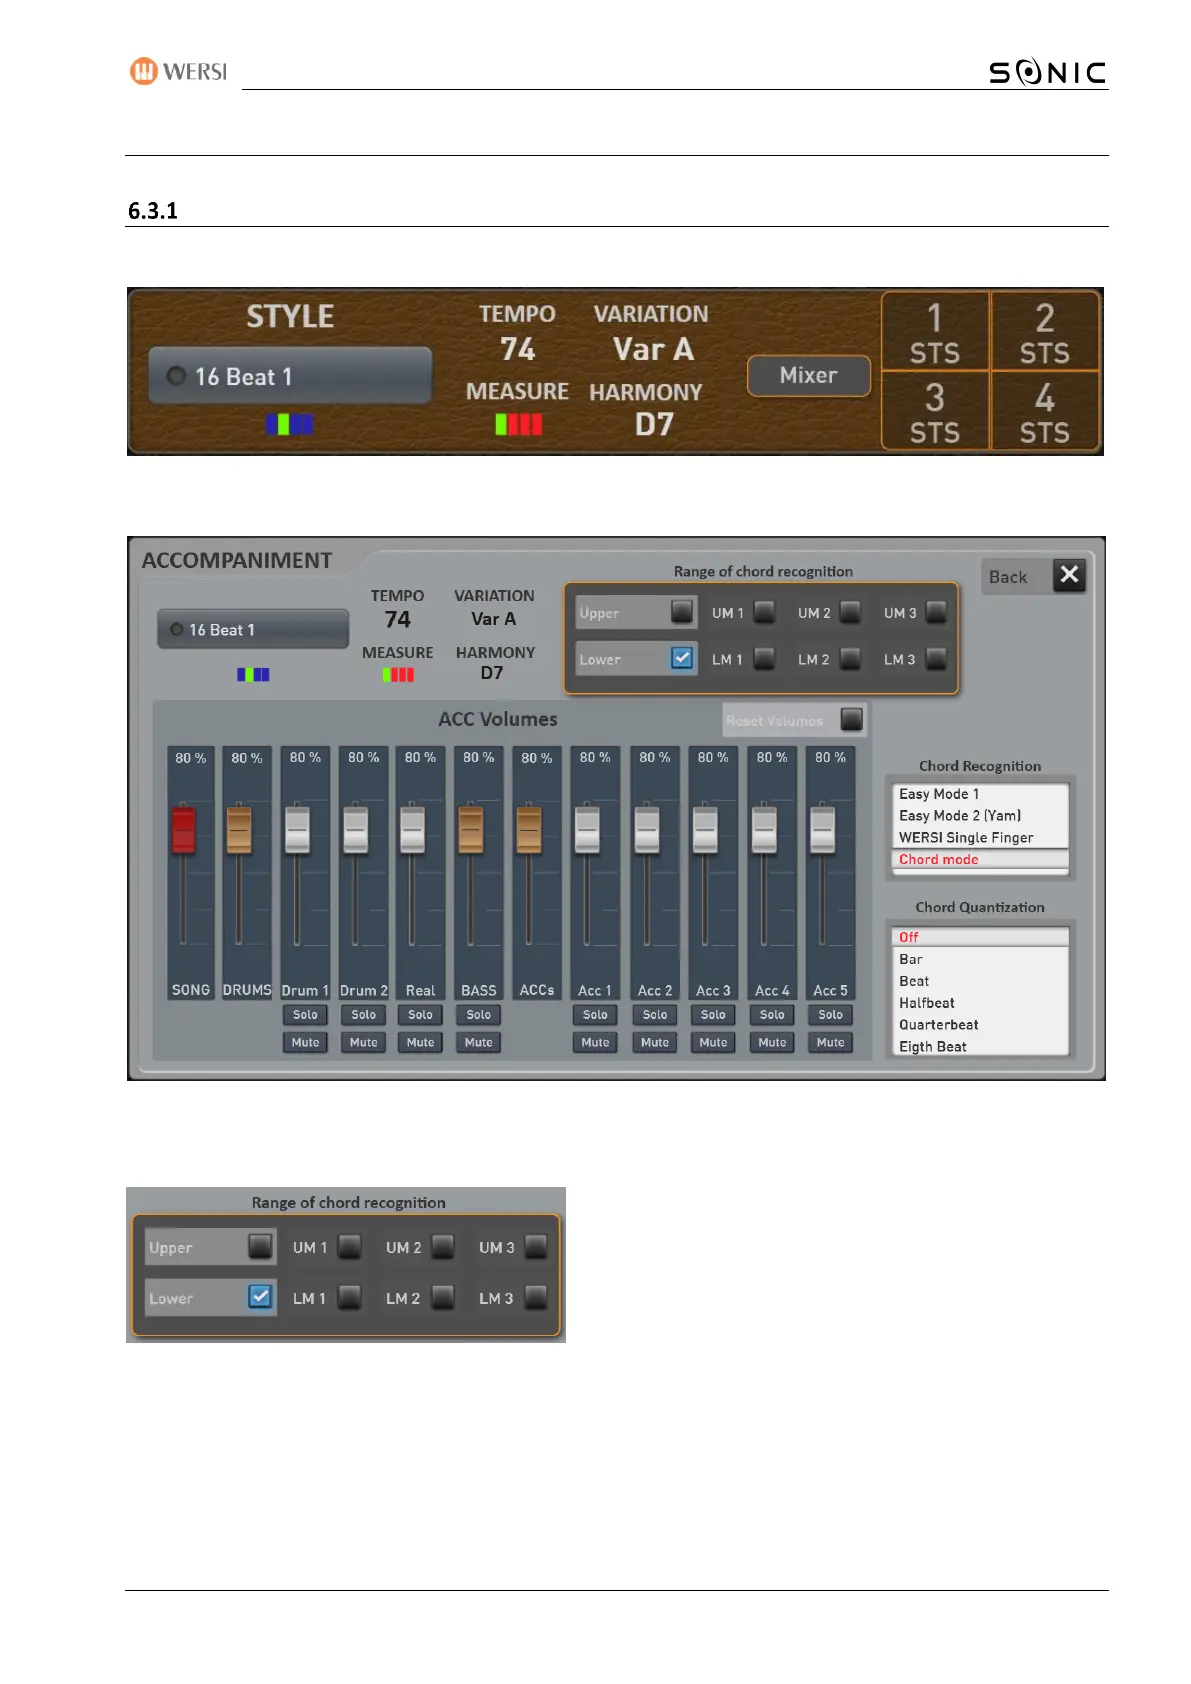Toggle UM 3 checkbox in Accompaniment window
Screen dimensions: 1191x1684
point(936,612)
